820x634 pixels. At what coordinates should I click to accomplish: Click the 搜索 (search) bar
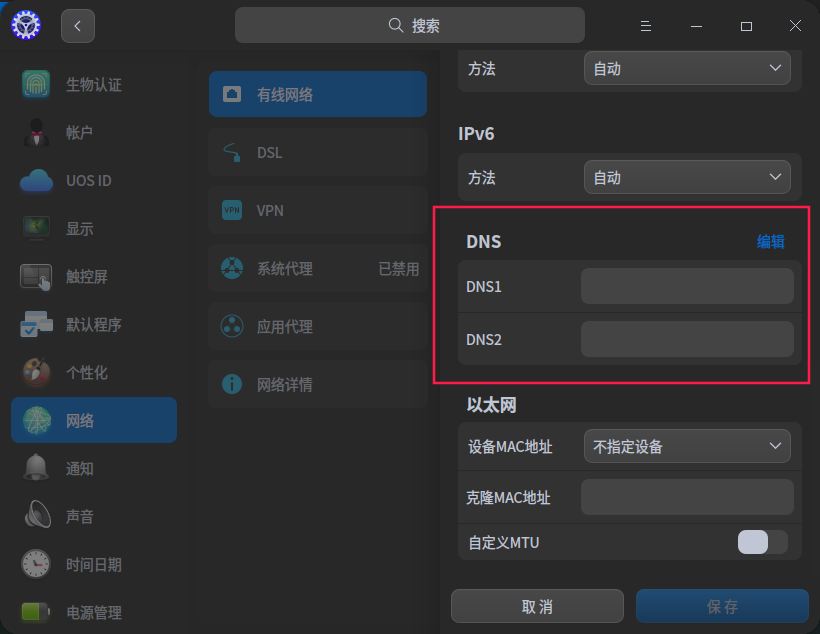[410, 24]
